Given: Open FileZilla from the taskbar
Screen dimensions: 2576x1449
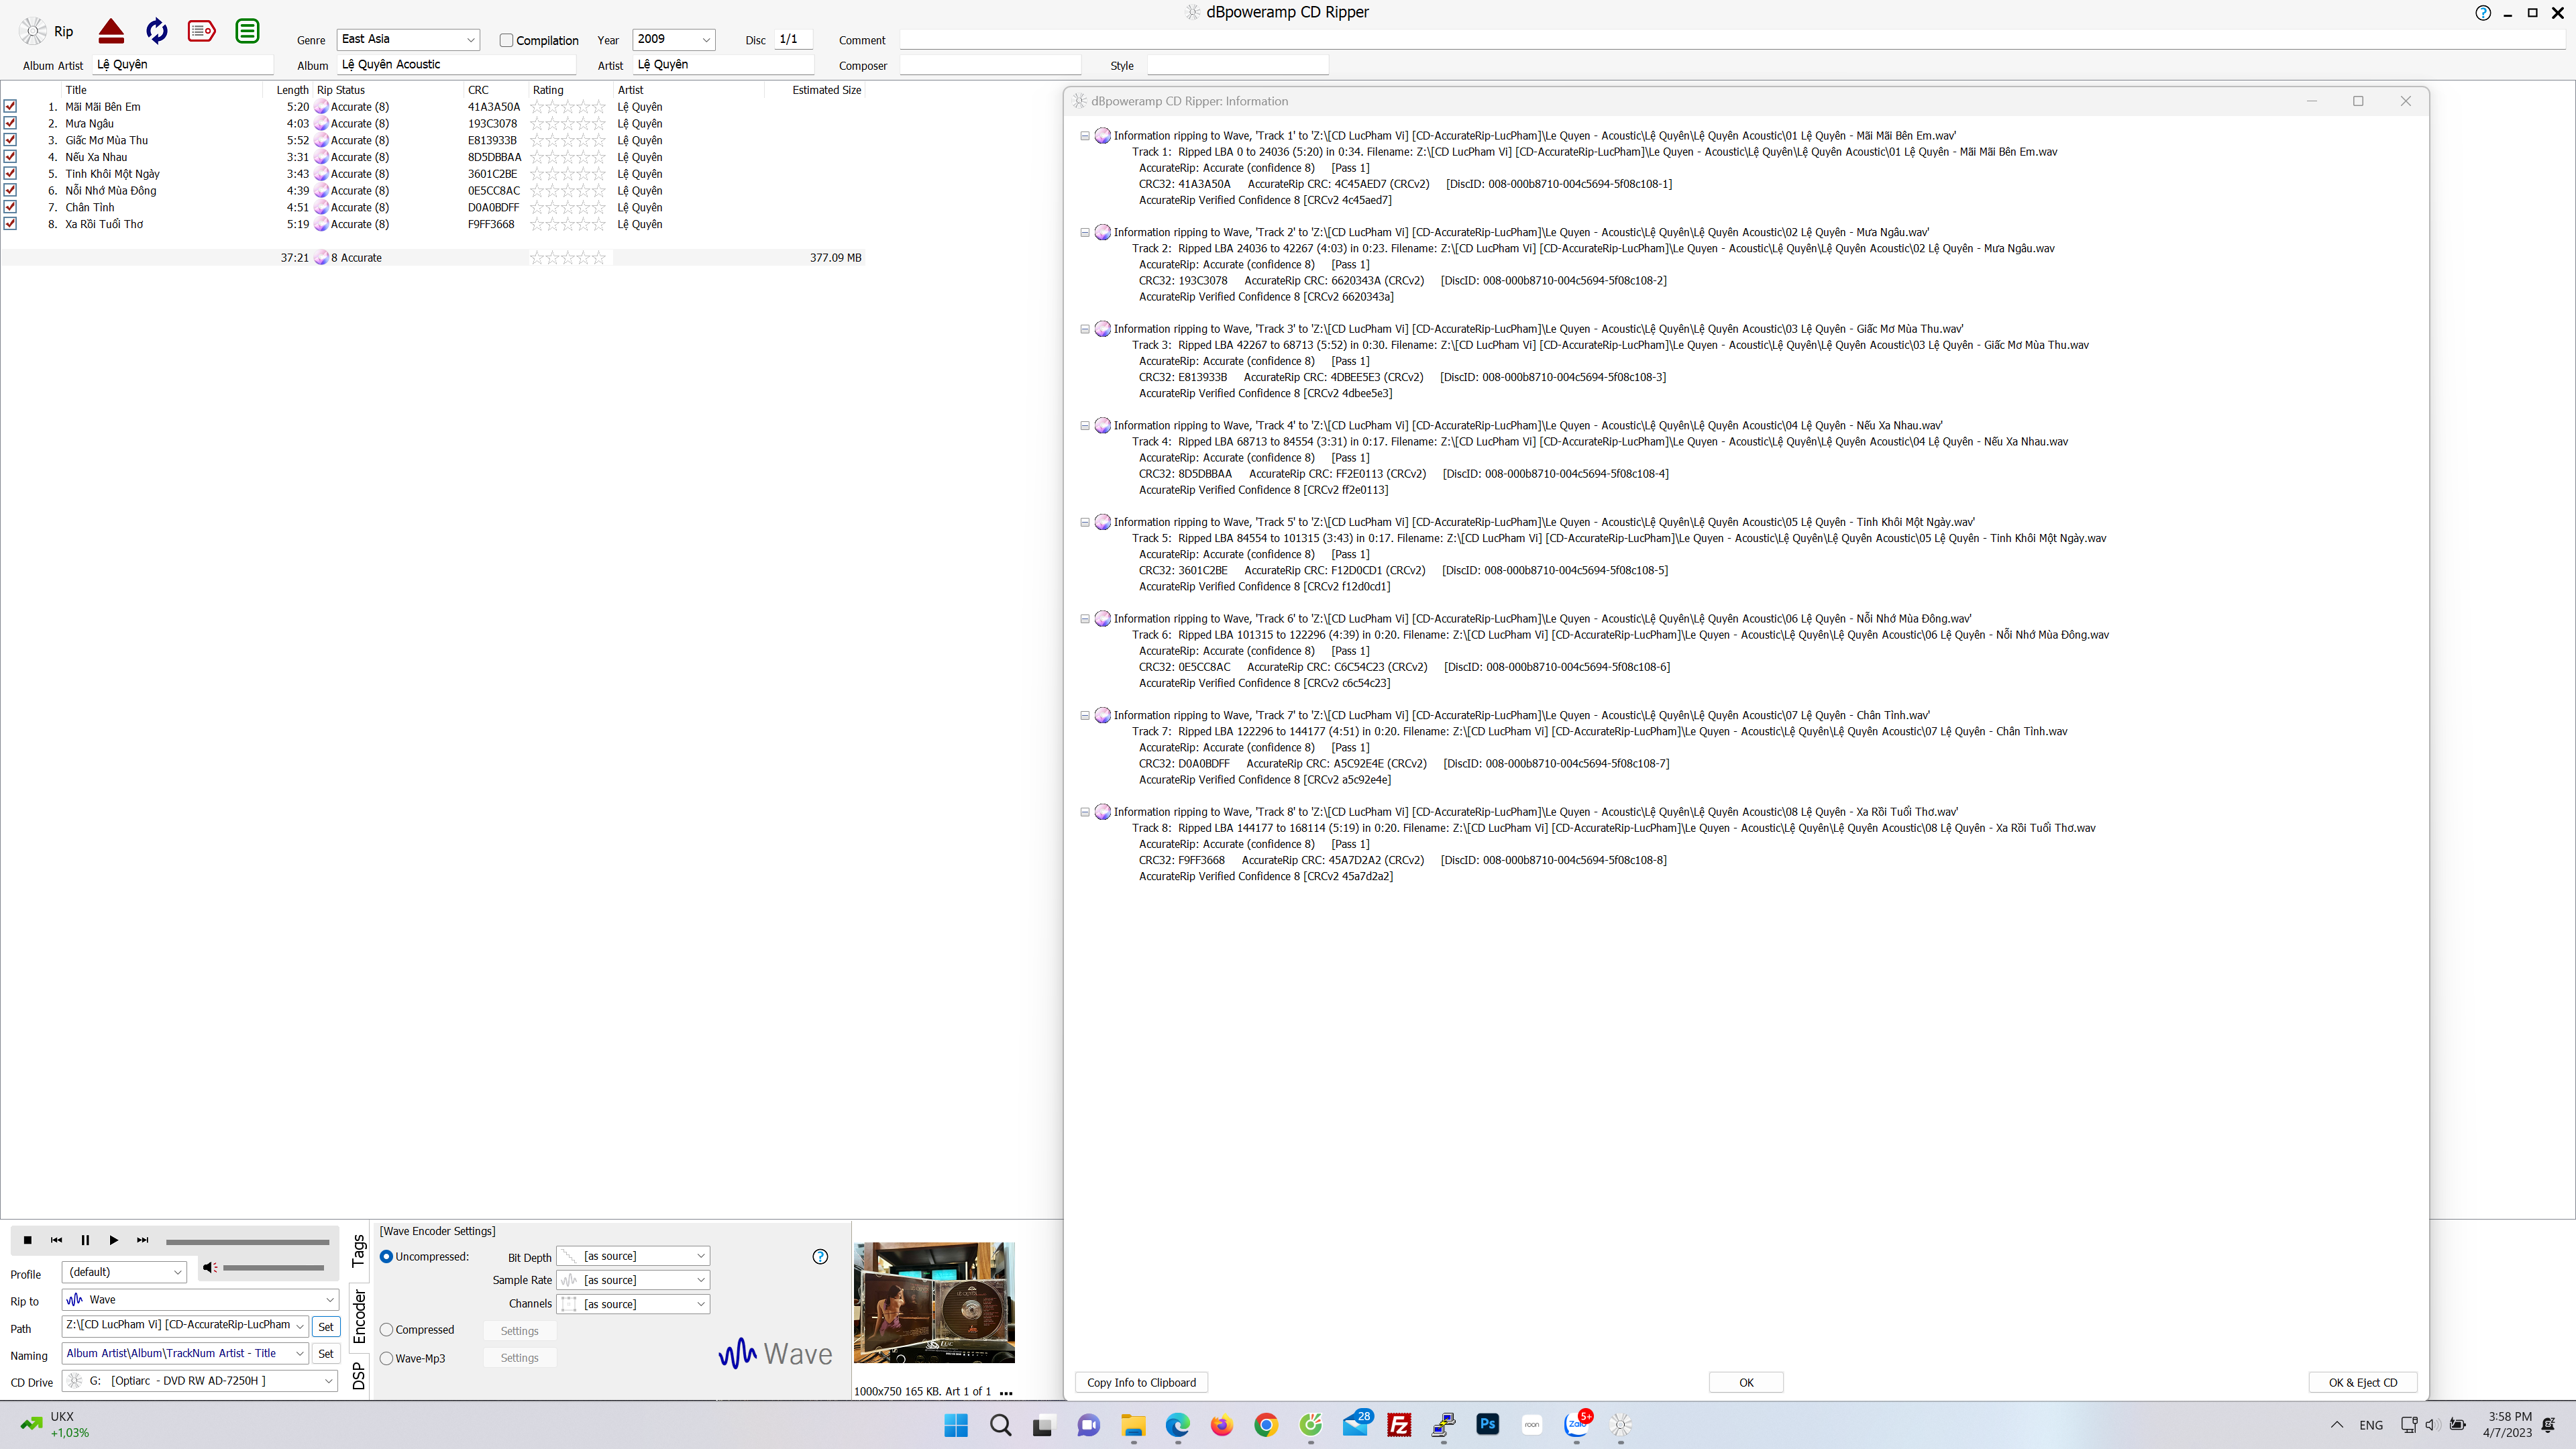Looking at the screenshot, I should (x=1399, y=1425).
